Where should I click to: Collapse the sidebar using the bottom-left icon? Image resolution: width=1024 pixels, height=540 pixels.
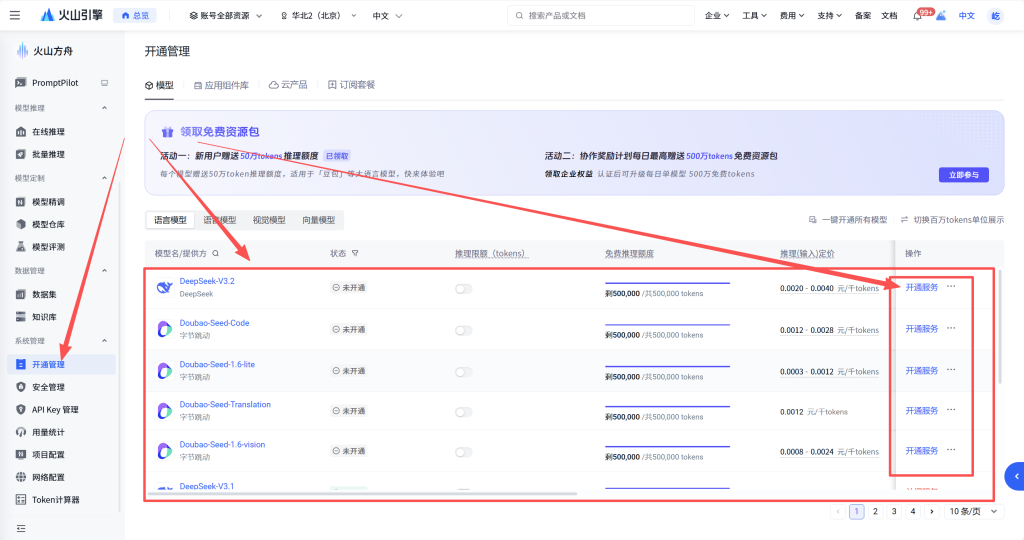[x=21, y=528]
